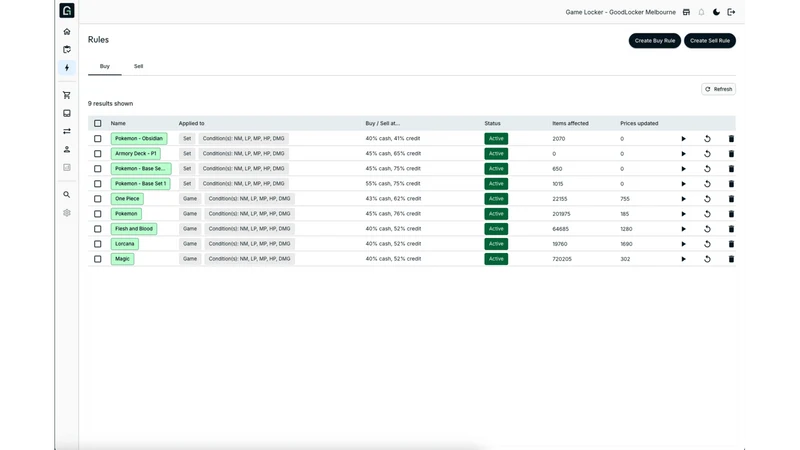Open the shopping cart sidebar icon
The height and width of the screenshot is (450, 800).
pyautogui.click(x=67, y=95)
